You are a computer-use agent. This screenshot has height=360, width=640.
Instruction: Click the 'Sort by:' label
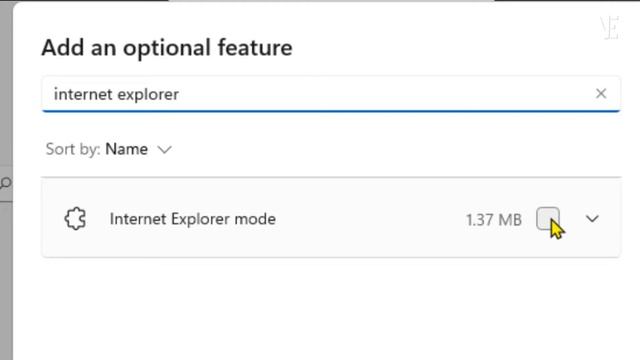[73, 149]
